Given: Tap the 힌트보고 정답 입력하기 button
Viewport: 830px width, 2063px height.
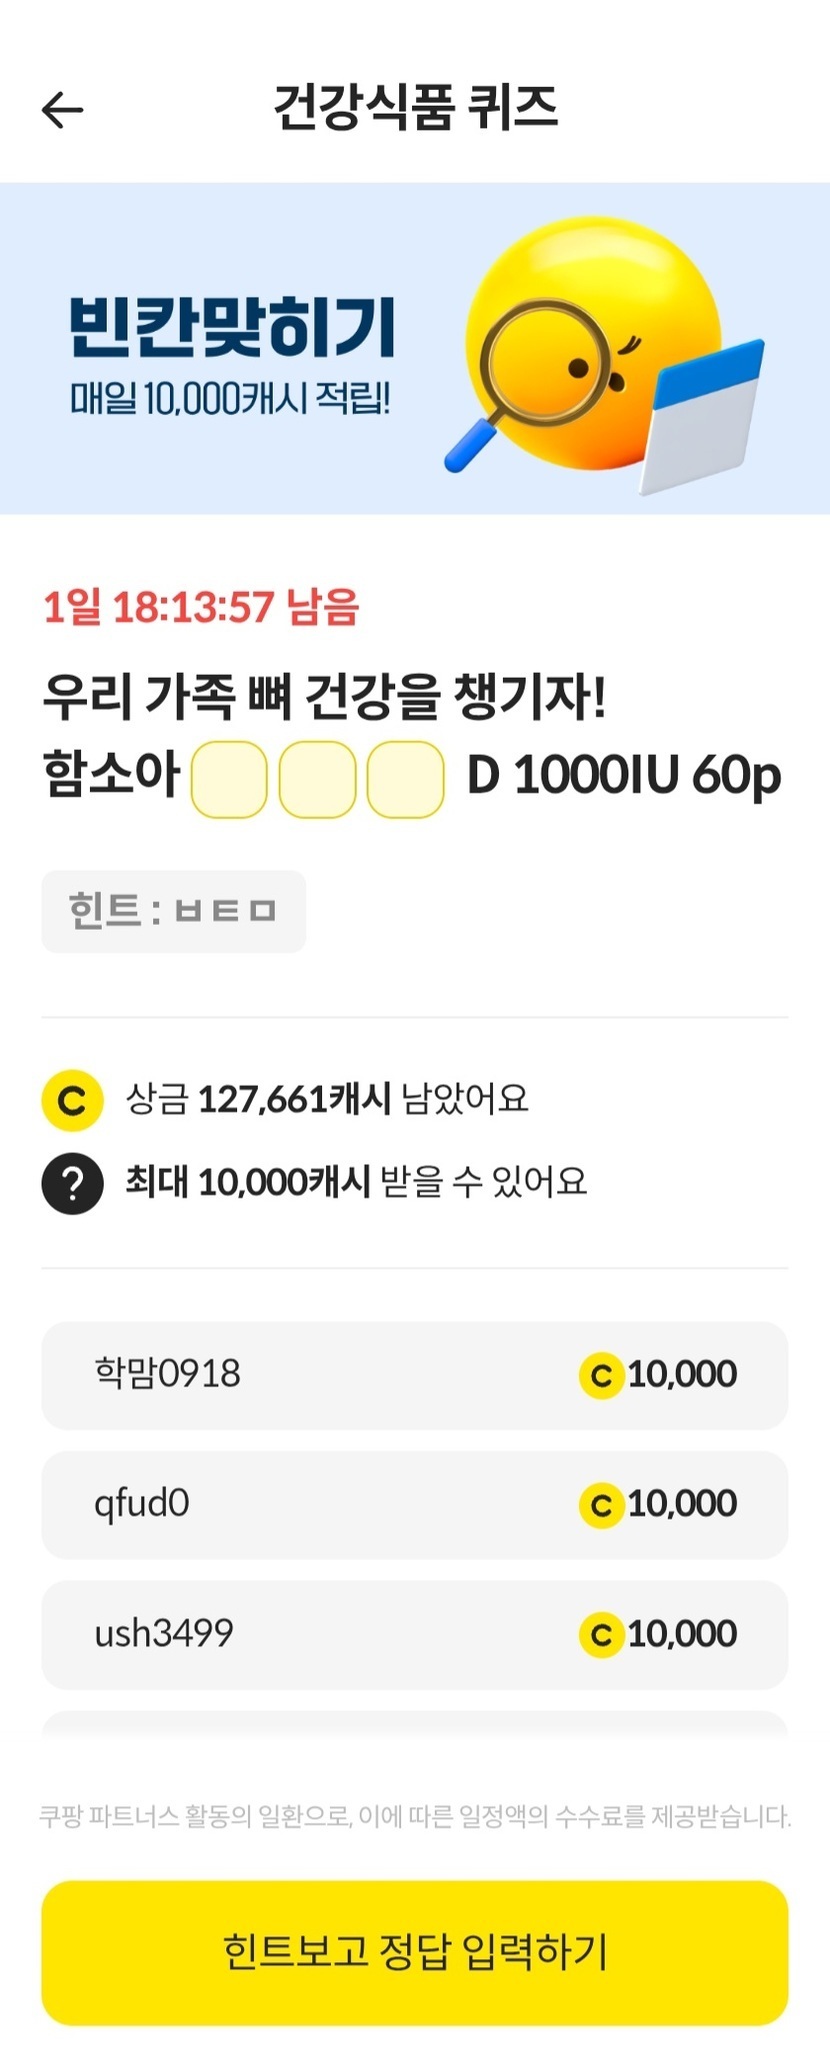Looking at the screenshot, I should tap(414, 1952).
